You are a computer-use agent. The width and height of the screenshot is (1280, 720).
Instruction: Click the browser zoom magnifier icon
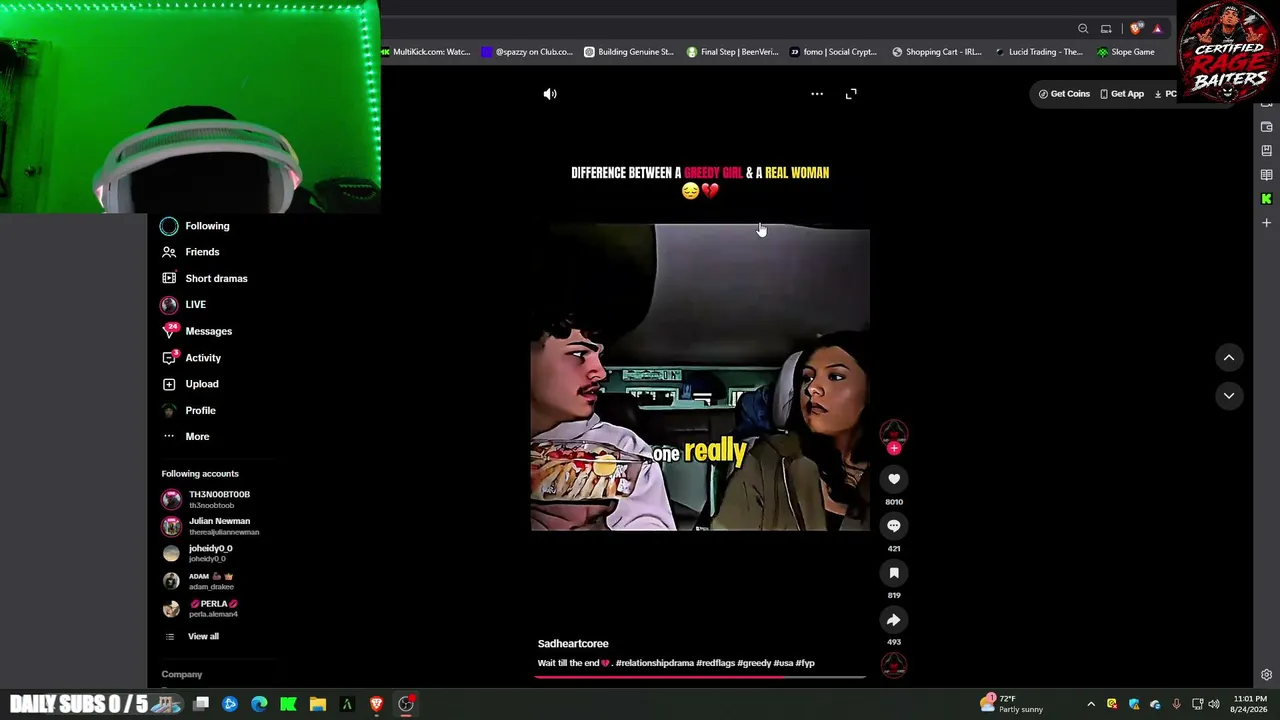tap(1083, 29)
